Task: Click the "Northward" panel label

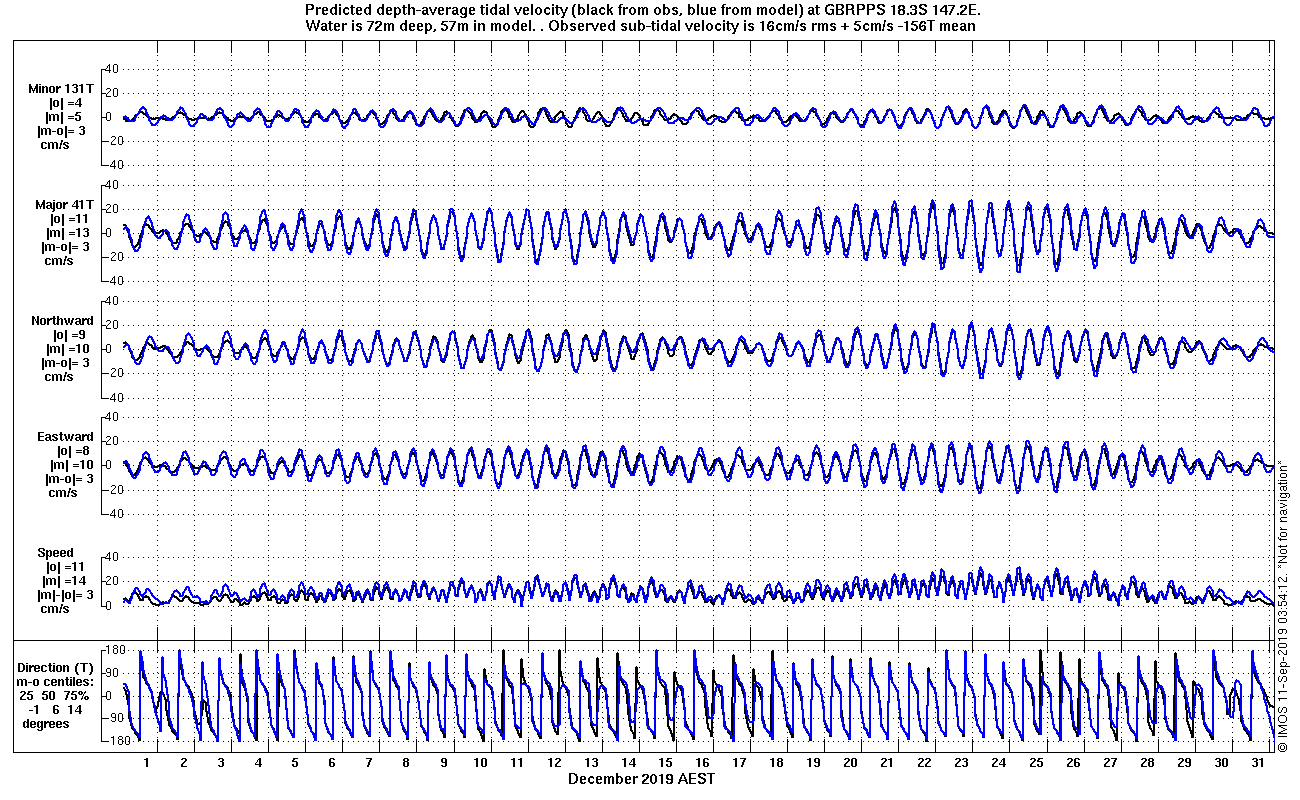Action: click(62, 321)
